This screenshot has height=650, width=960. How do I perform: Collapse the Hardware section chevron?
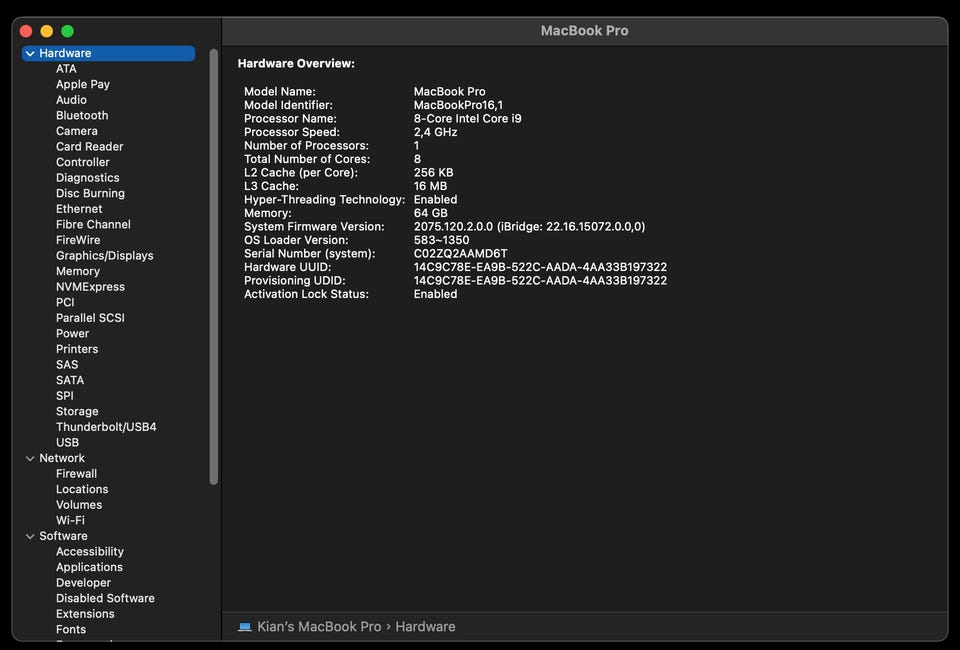30,53
